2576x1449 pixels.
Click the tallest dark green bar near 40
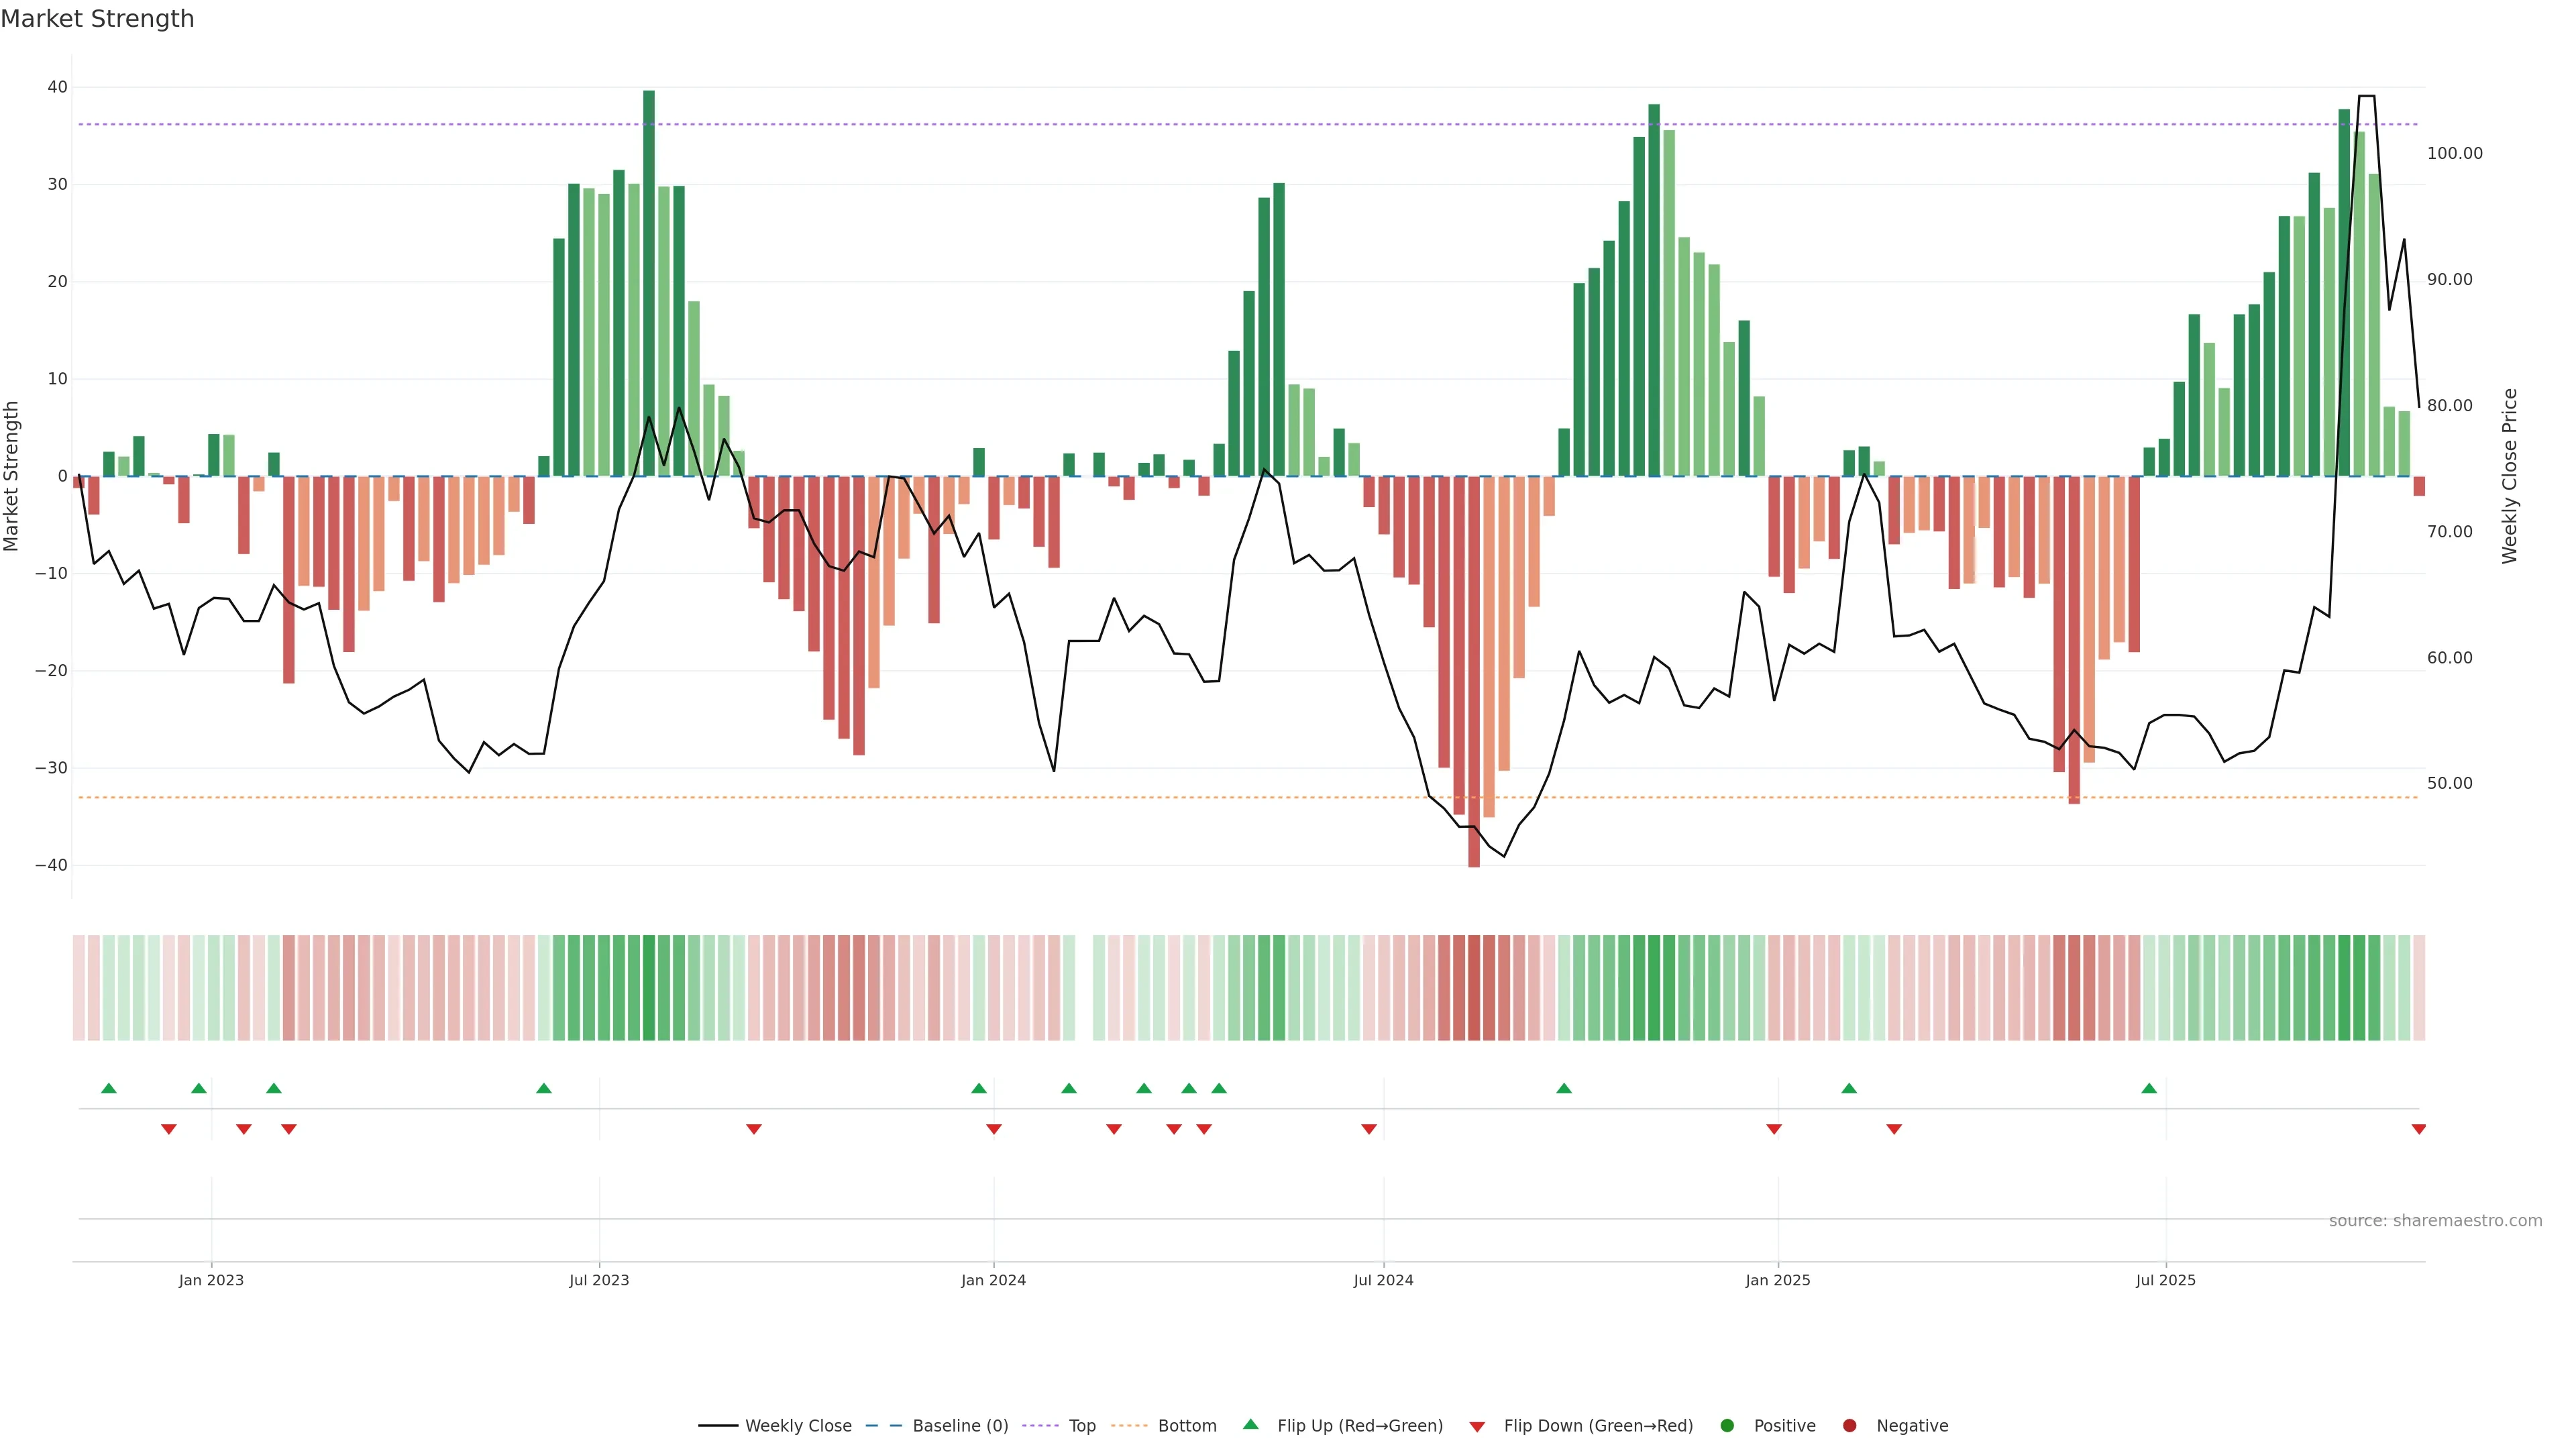pos(649,280)
